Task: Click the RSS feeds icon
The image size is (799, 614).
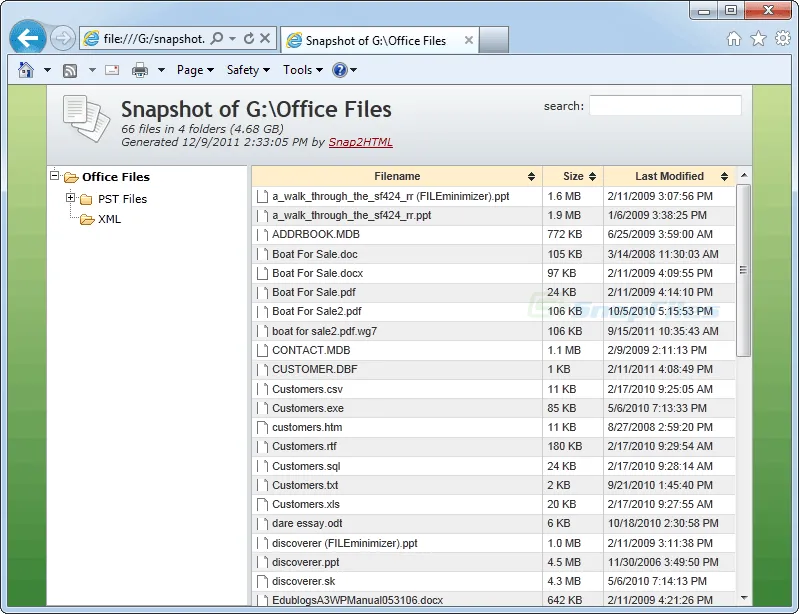Action: coord(70,70)
